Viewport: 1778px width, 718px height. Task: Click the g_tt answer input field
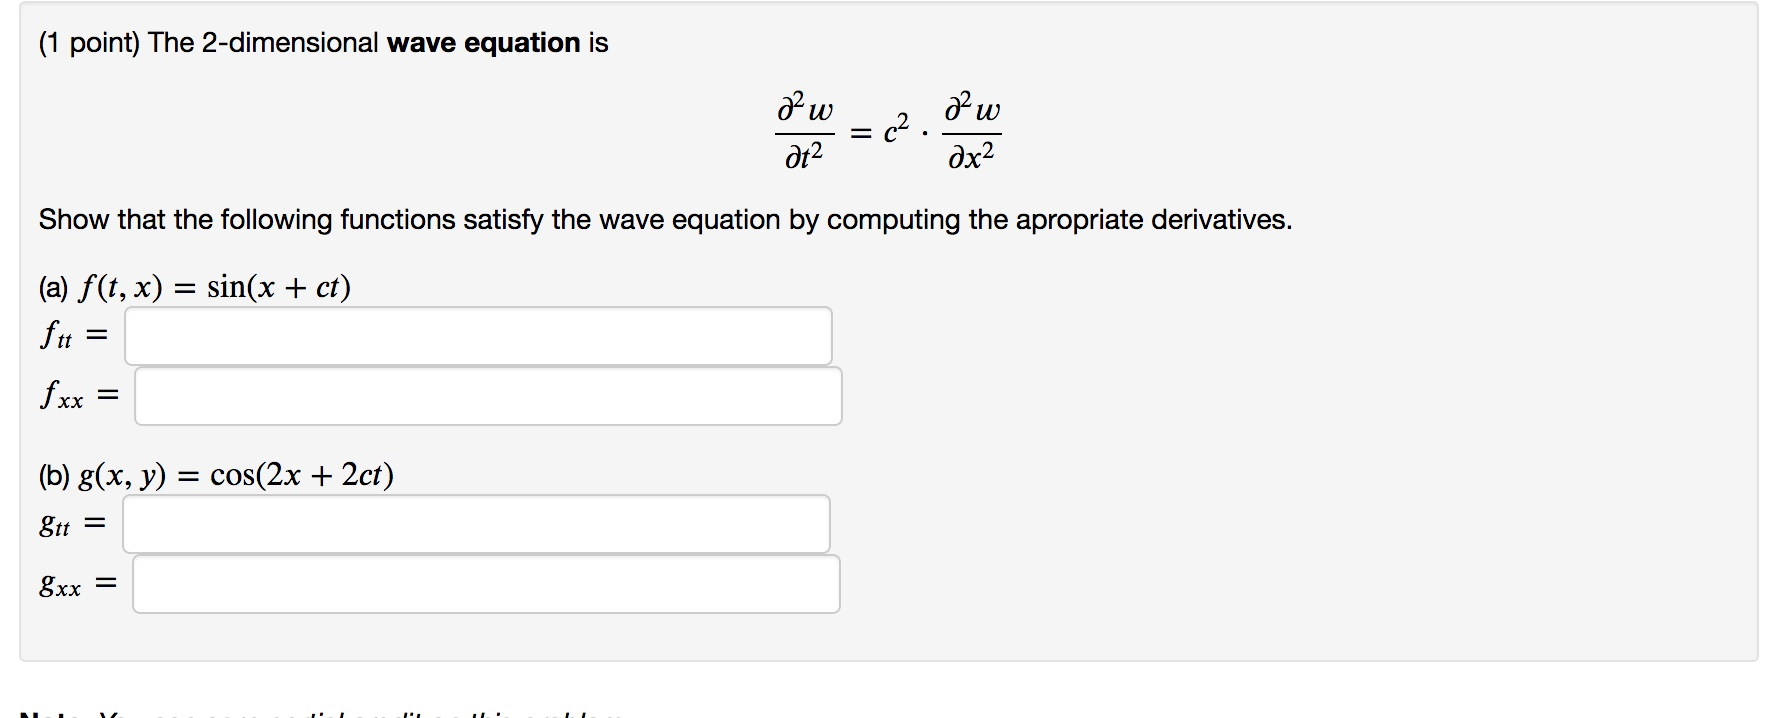point(476,521)
